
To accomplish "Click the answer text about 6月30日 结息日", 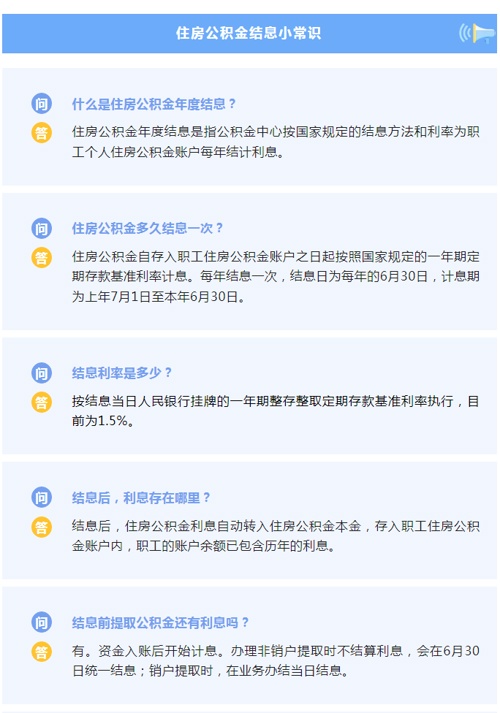I will 275,276.
